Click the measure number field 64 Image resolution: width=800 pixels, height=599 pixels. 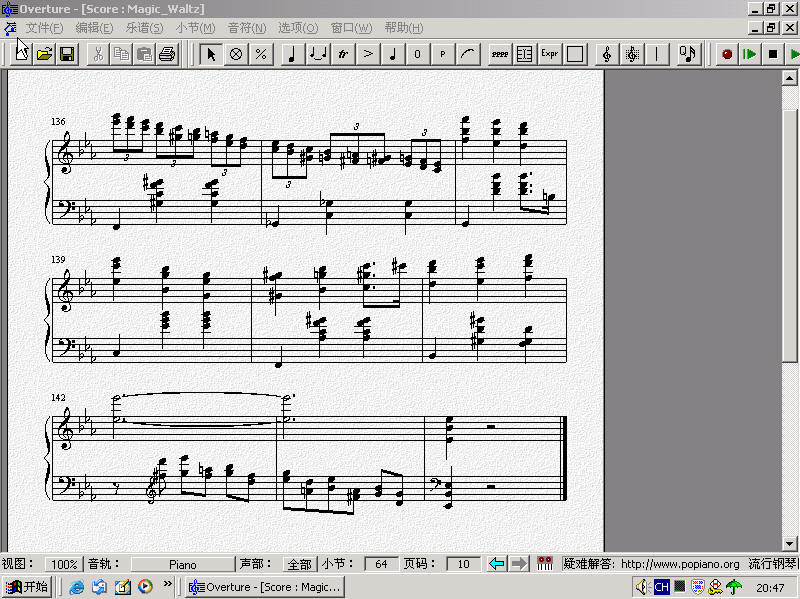pos(381,564)
